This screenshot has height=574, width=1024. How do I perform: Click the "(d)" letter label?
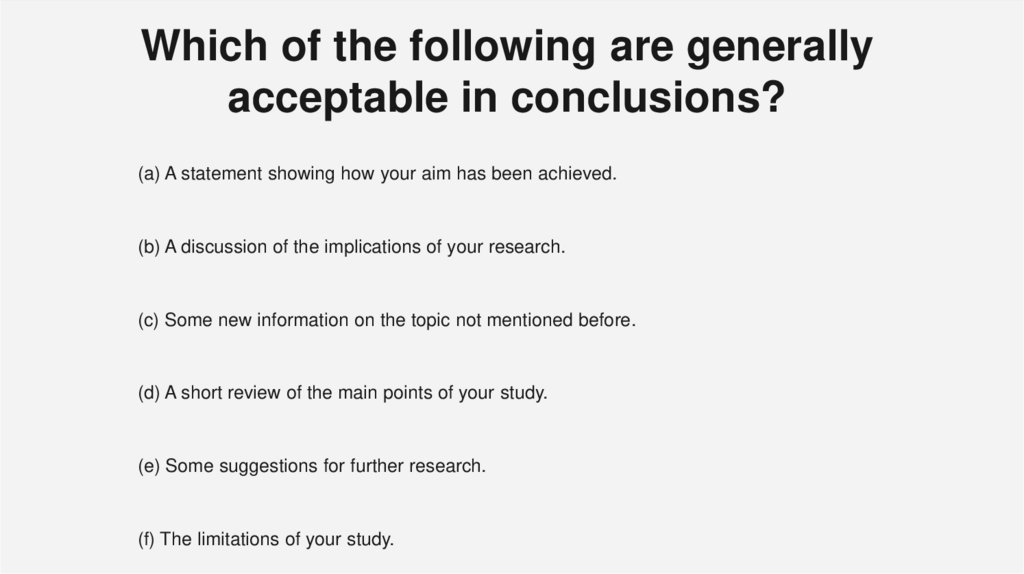tap(148, 393)
